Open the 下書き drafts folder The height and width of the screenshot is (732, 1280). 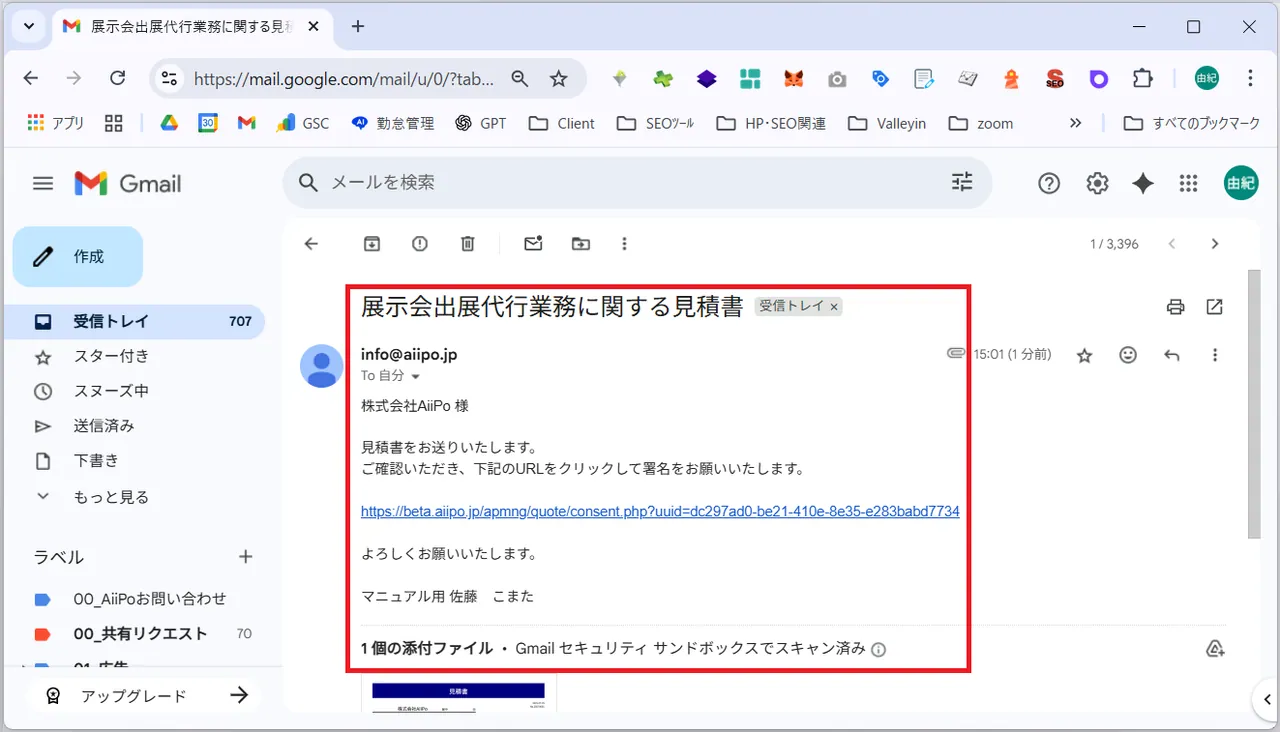click(96, 461)
